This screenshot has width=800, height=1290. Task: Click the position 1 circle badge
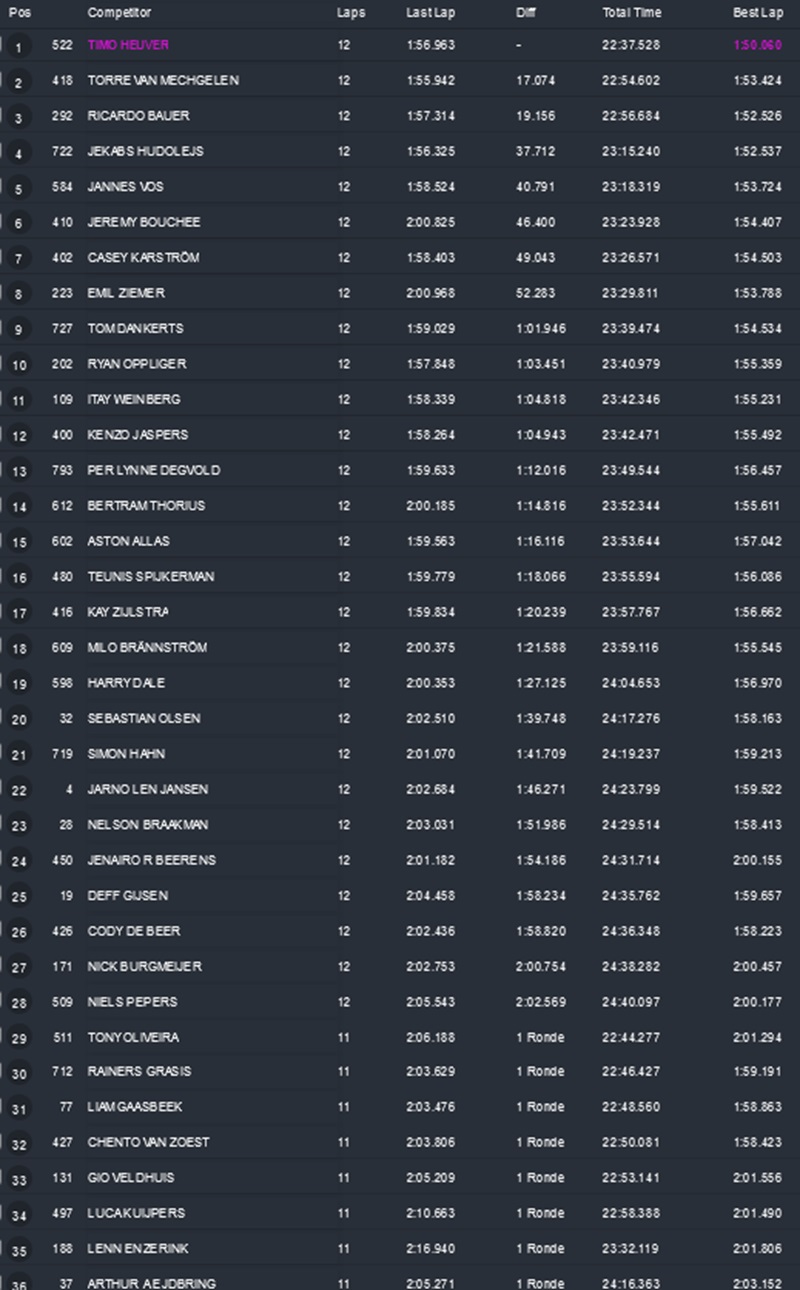[x=18, y=47]
